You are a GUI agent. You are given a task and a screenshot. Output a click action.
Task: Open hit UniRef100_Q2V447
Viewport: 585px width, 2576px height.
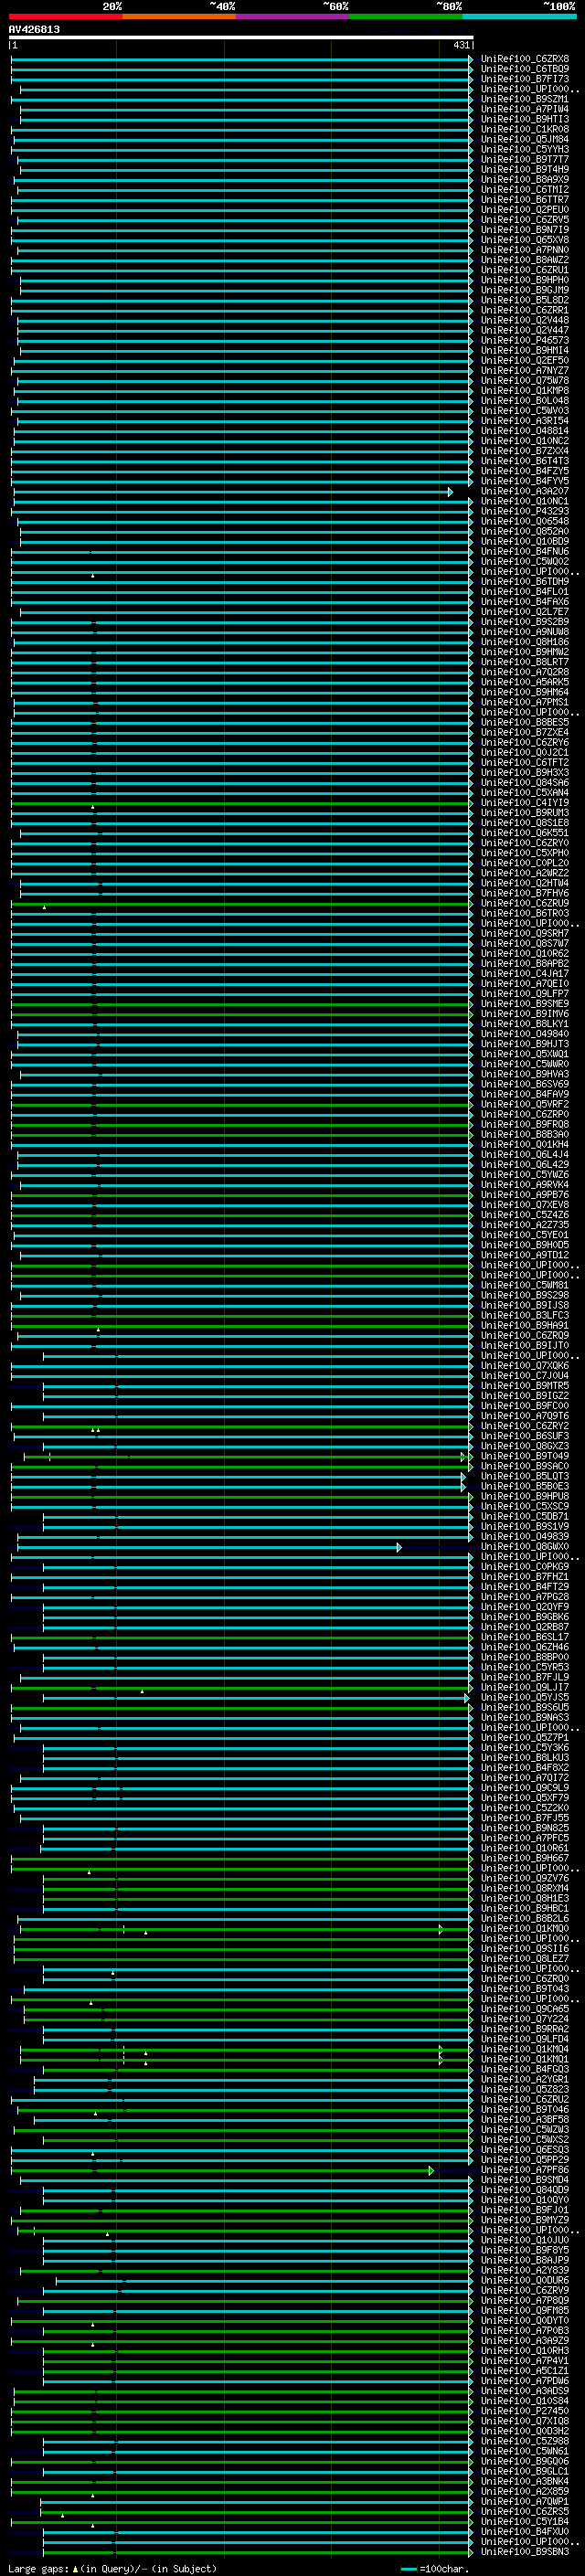(x=525, y=330)
